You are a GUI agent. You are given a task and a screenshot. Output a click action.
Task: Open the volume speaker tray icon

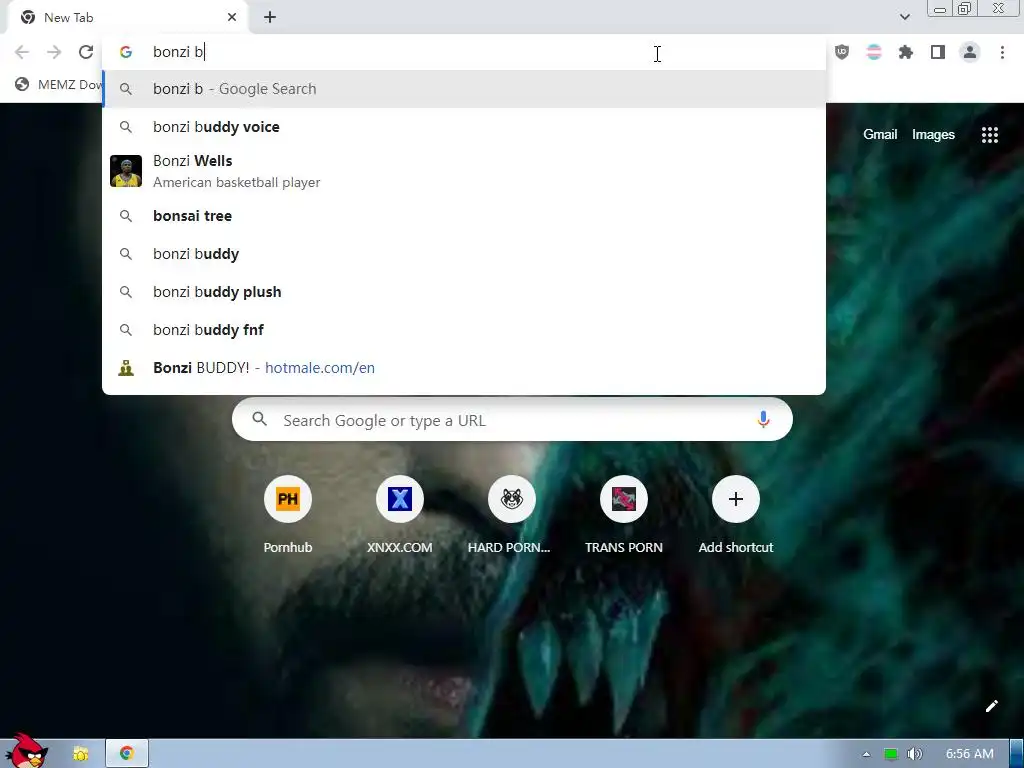[x=914, y=754]
